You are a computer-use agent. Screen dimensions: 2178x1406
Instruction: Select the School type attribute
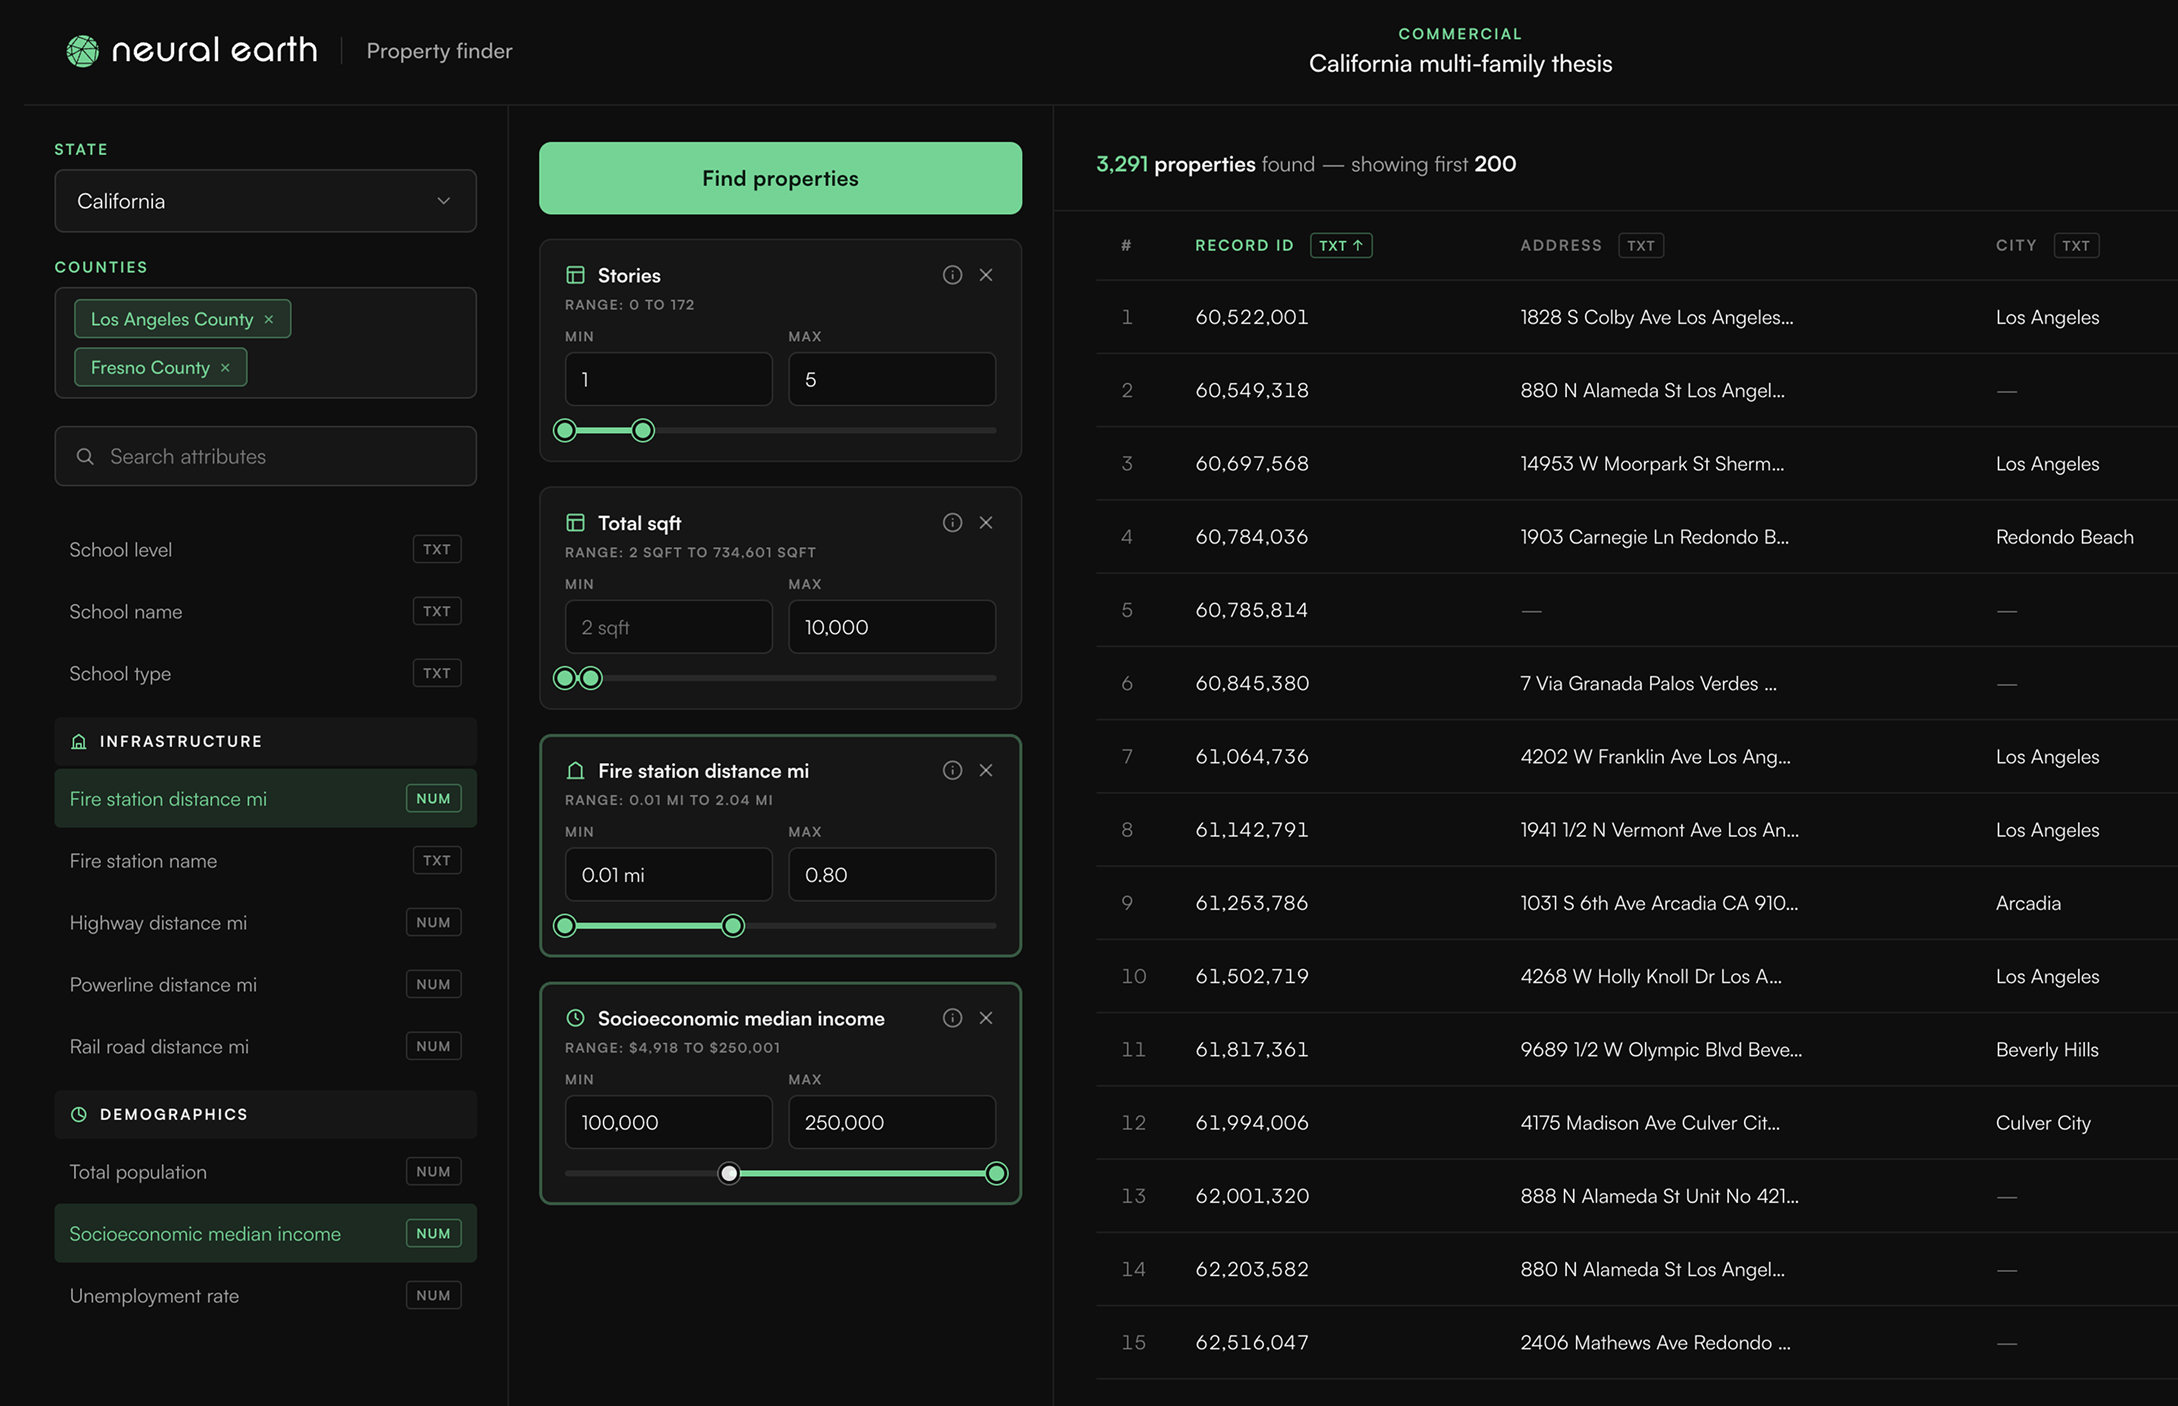tap(265, 674)
